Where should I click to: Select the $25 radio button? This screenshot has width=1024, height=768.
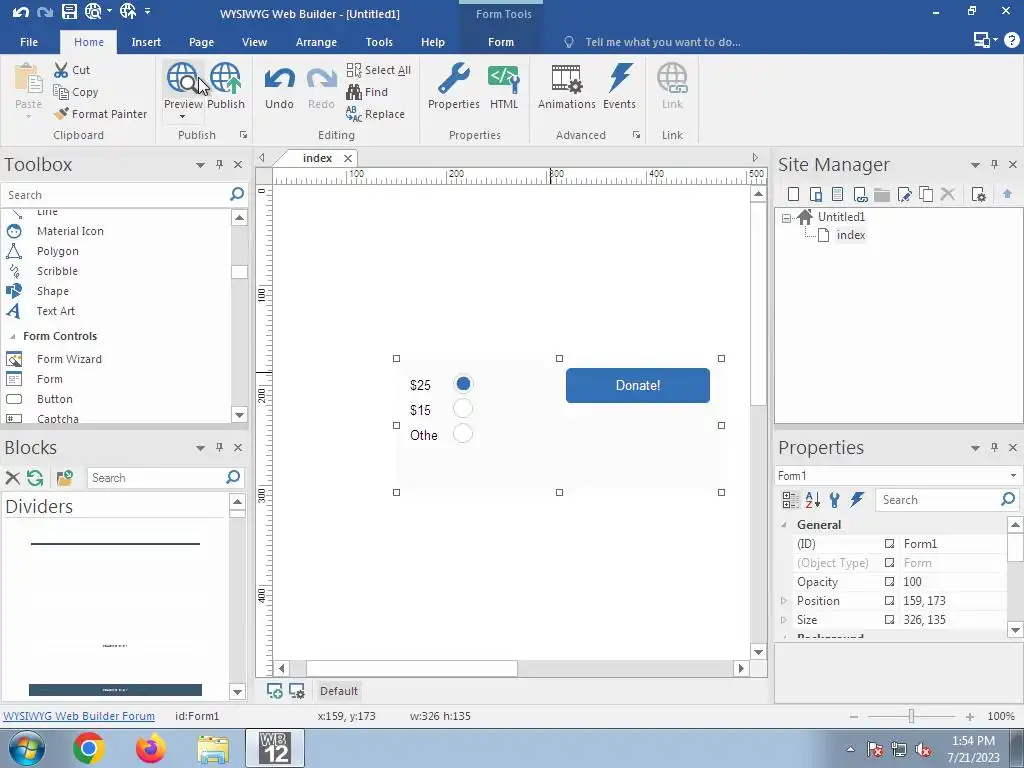coord(463,384)
